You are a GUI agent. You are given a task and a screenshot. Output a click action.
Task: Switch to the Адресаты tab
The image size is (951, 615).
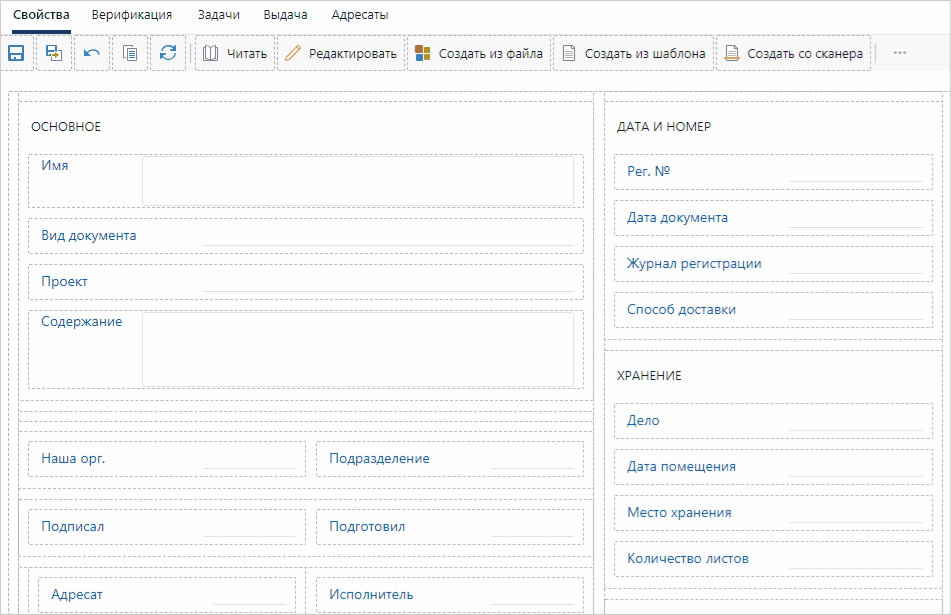point(360,15)
